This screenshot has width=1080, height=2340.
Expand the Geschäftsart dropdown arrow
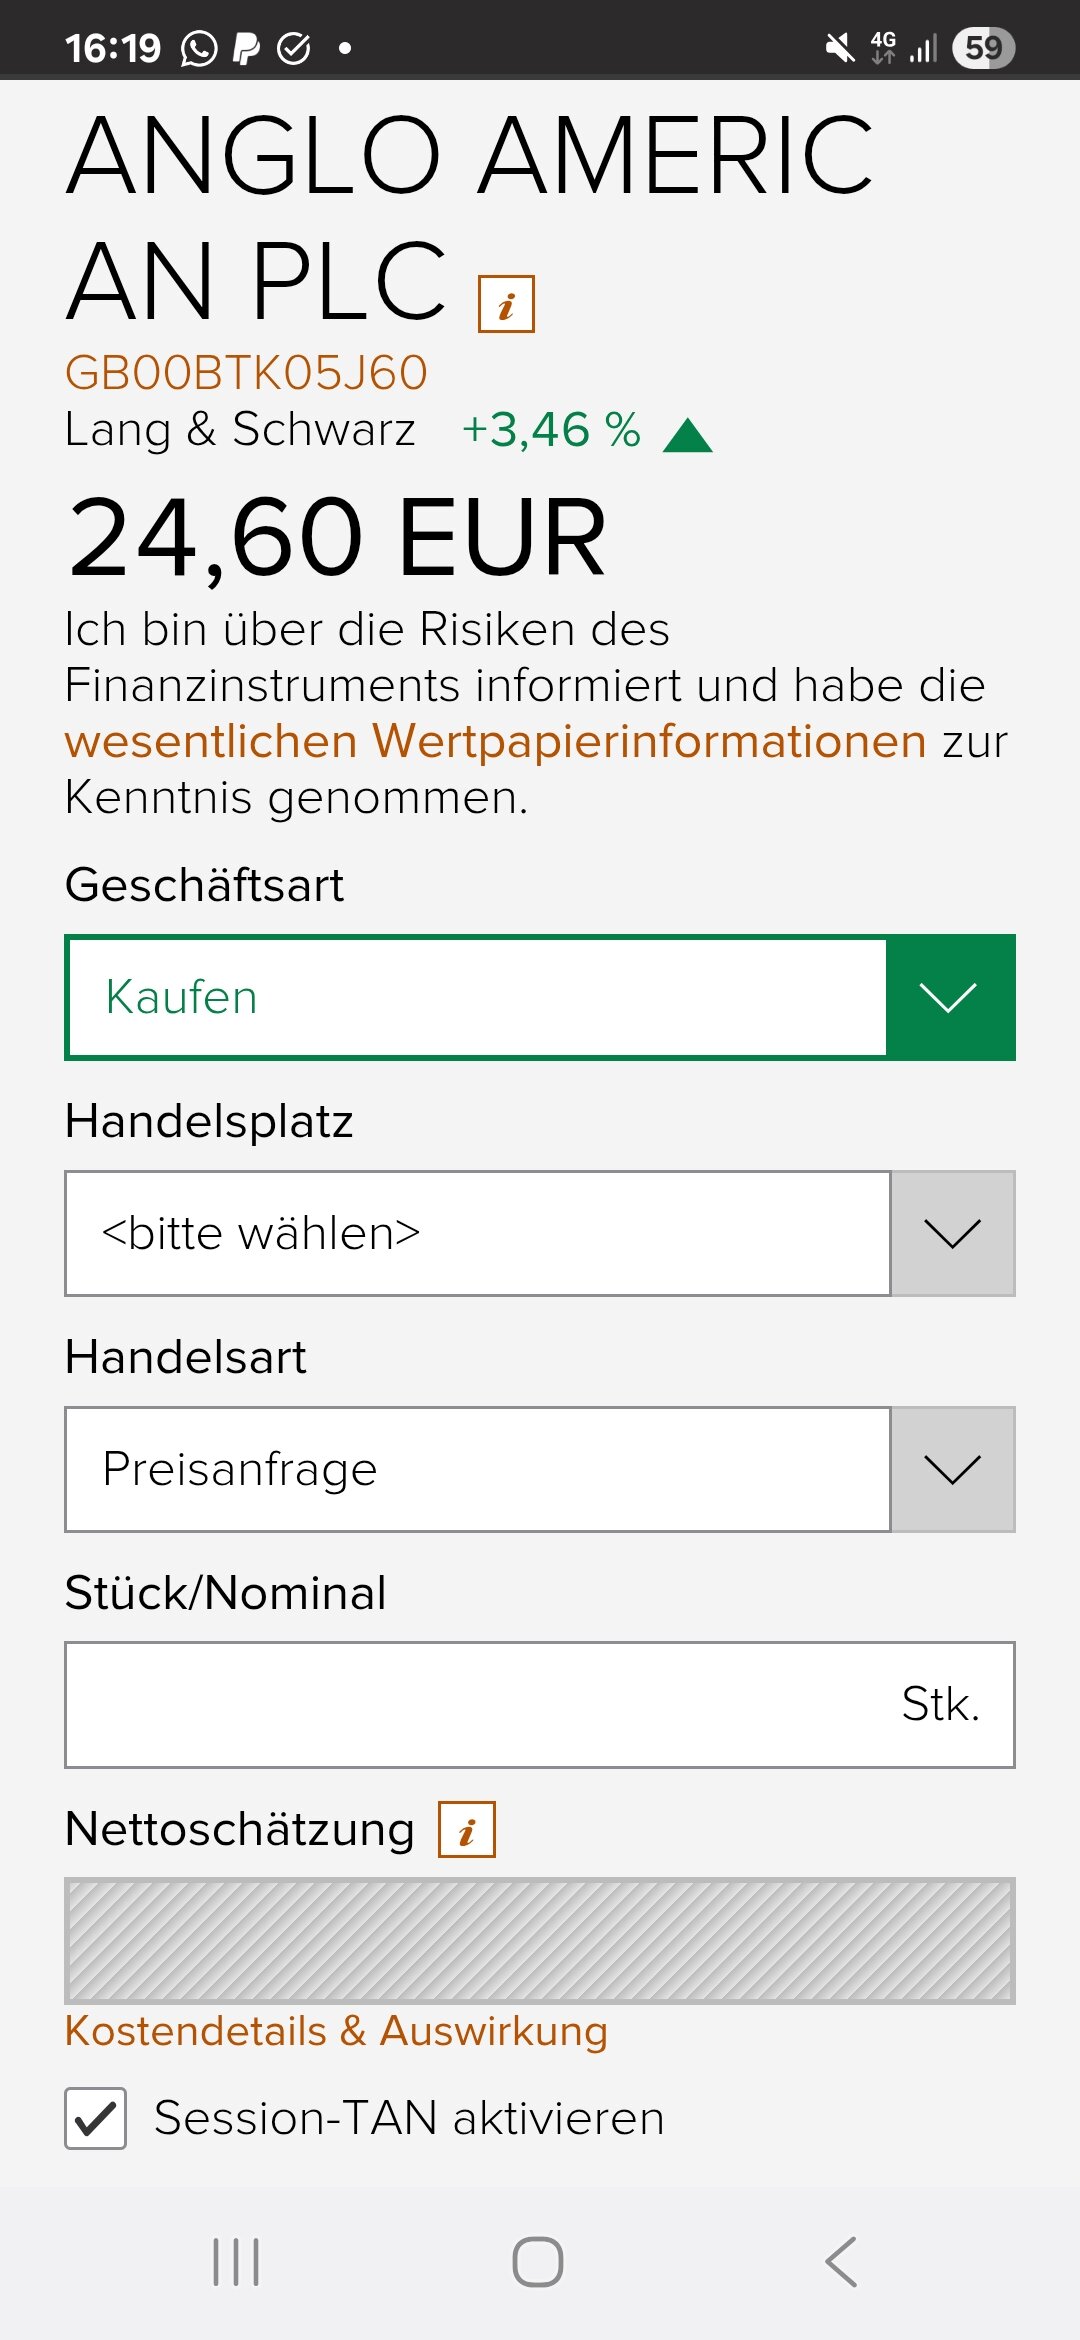(949, 997)
